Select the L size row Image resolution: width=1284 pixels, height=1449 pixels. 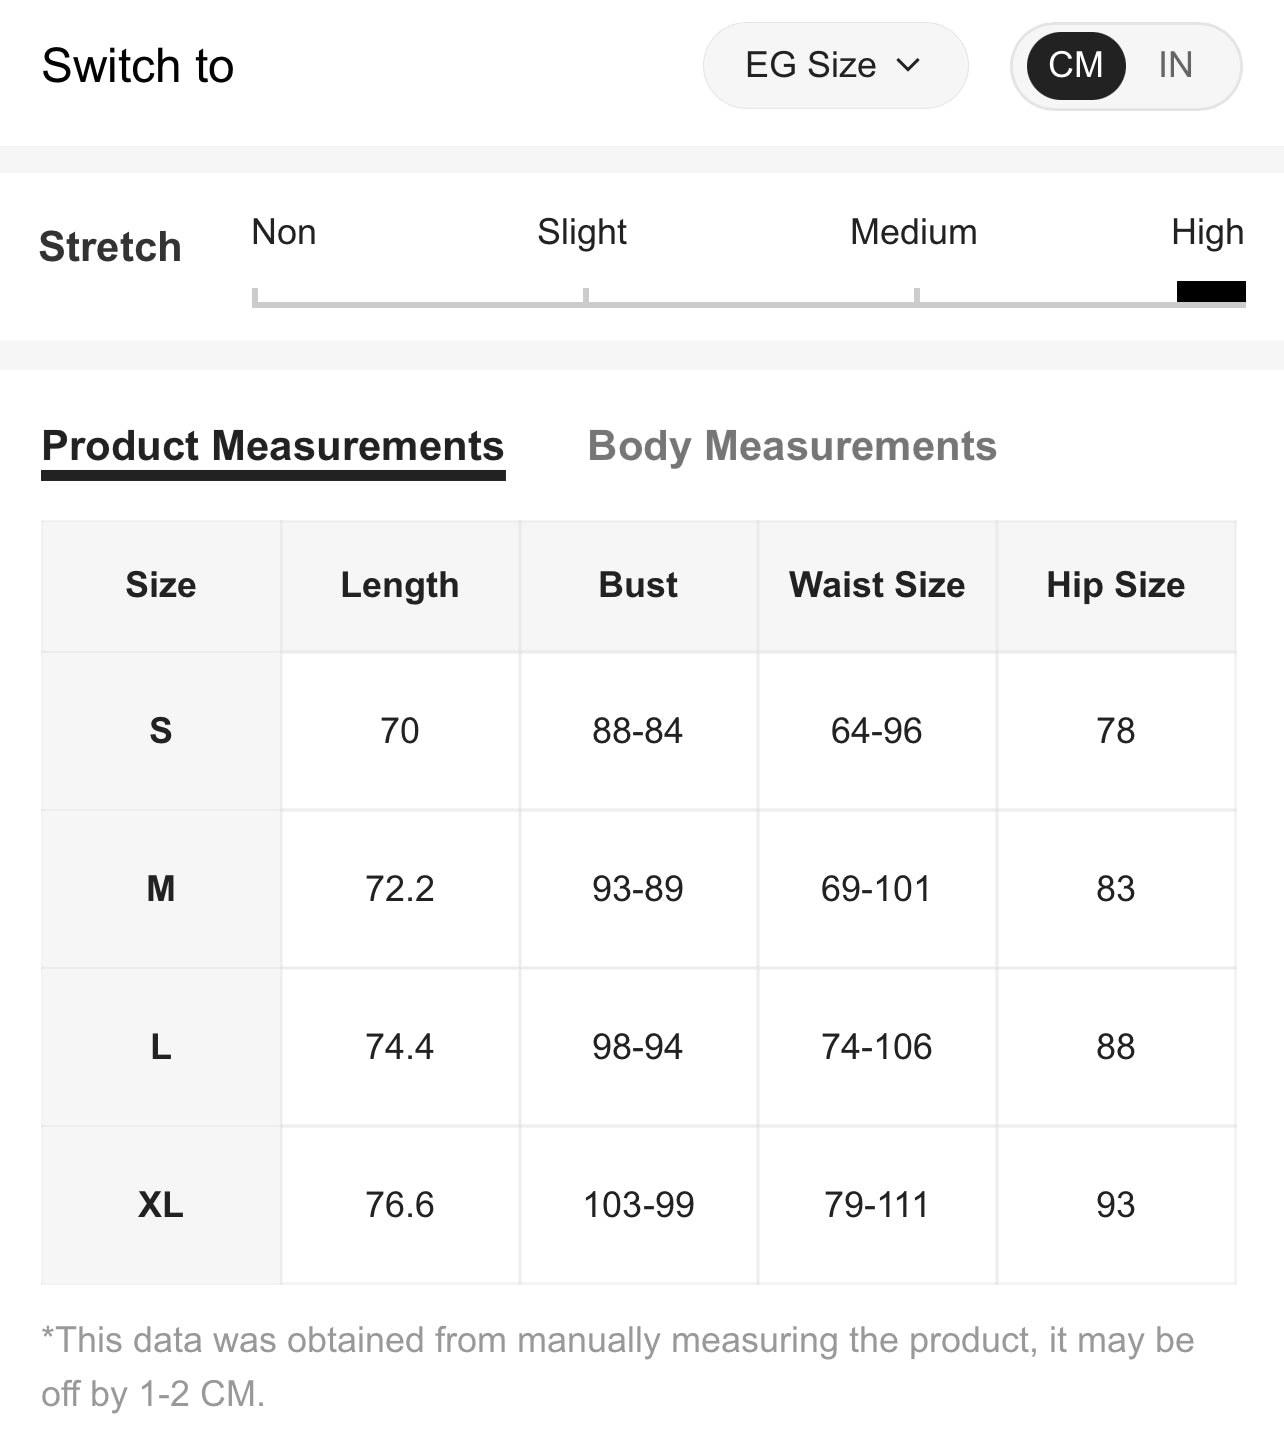(161, 1047)
